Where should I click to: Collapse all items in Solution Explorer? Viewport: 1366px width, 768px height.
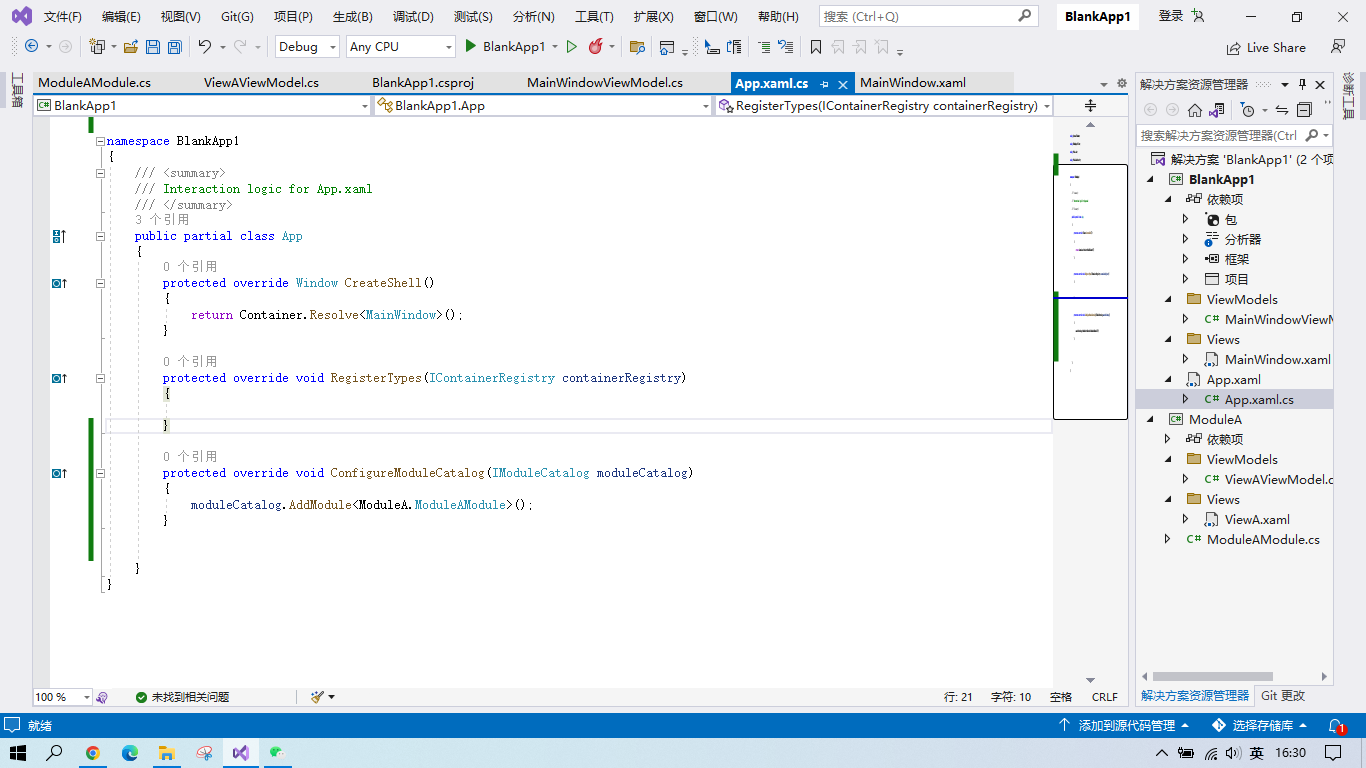point(1304,110)
